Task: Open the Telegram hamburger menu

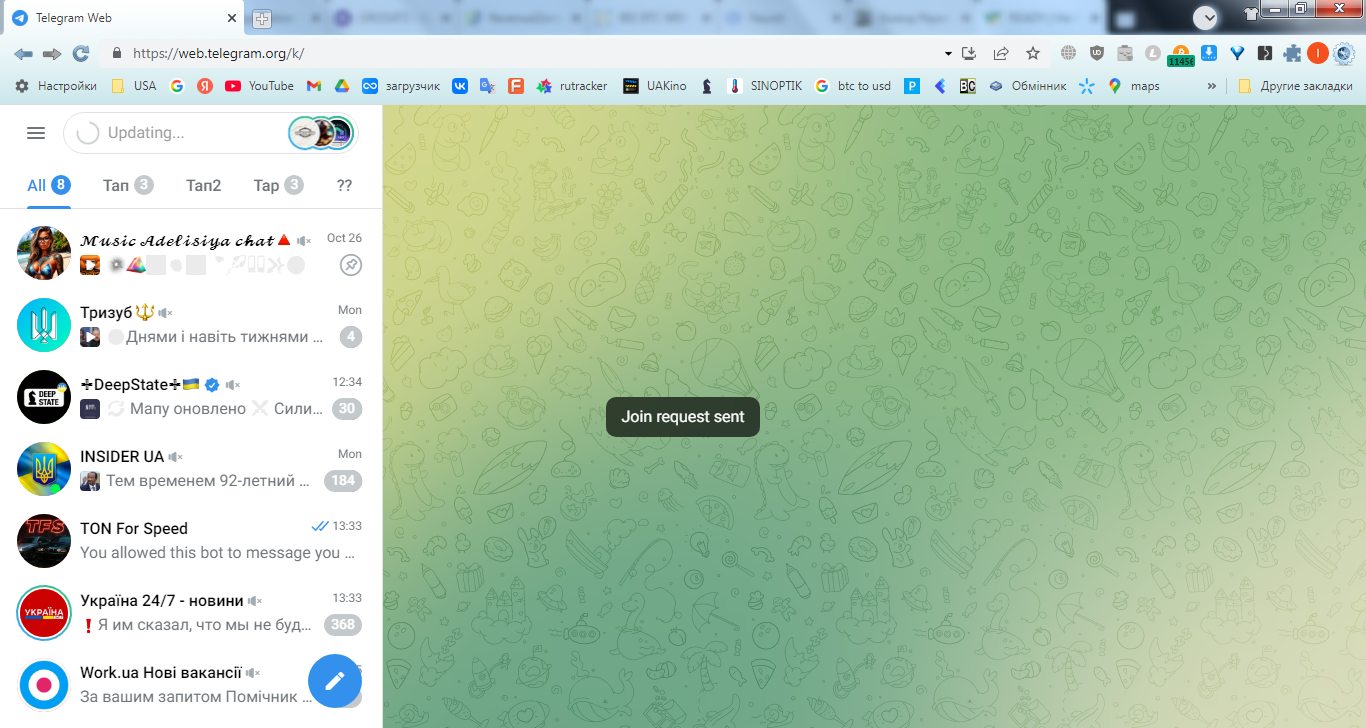Action: [36, 133]
